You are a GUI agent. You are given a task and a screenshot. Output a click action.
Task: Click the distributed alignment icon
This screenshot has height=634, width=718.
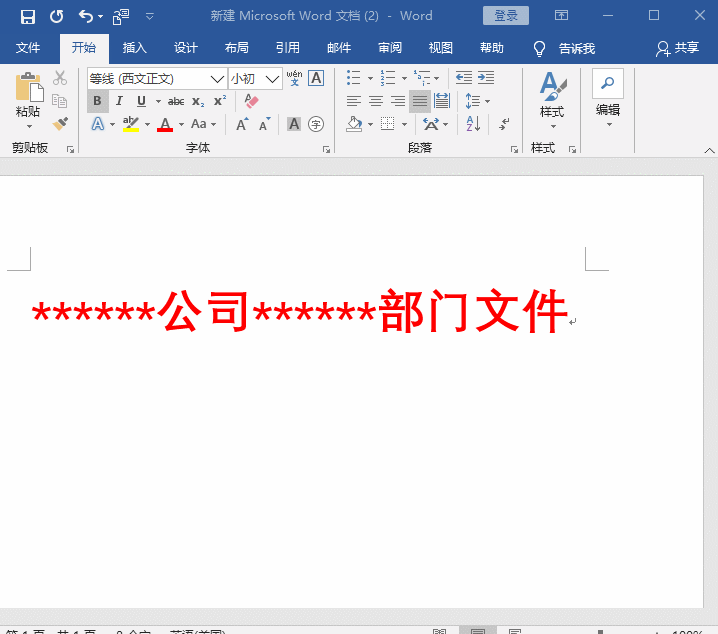[x=442, y=101]
